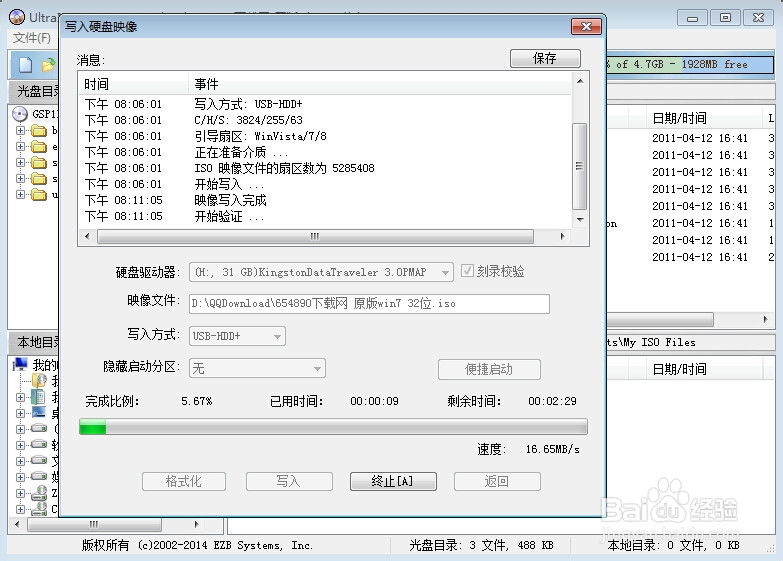Select the 开始验证 message row
783x561 pixels.
pyautogui.click(x=325, y=216)
